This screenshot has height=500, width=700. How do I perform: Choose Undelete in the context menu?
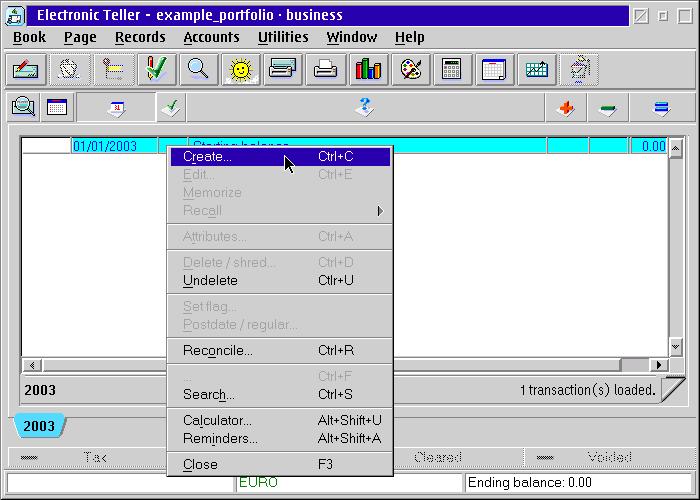click(x=280, y=280)
